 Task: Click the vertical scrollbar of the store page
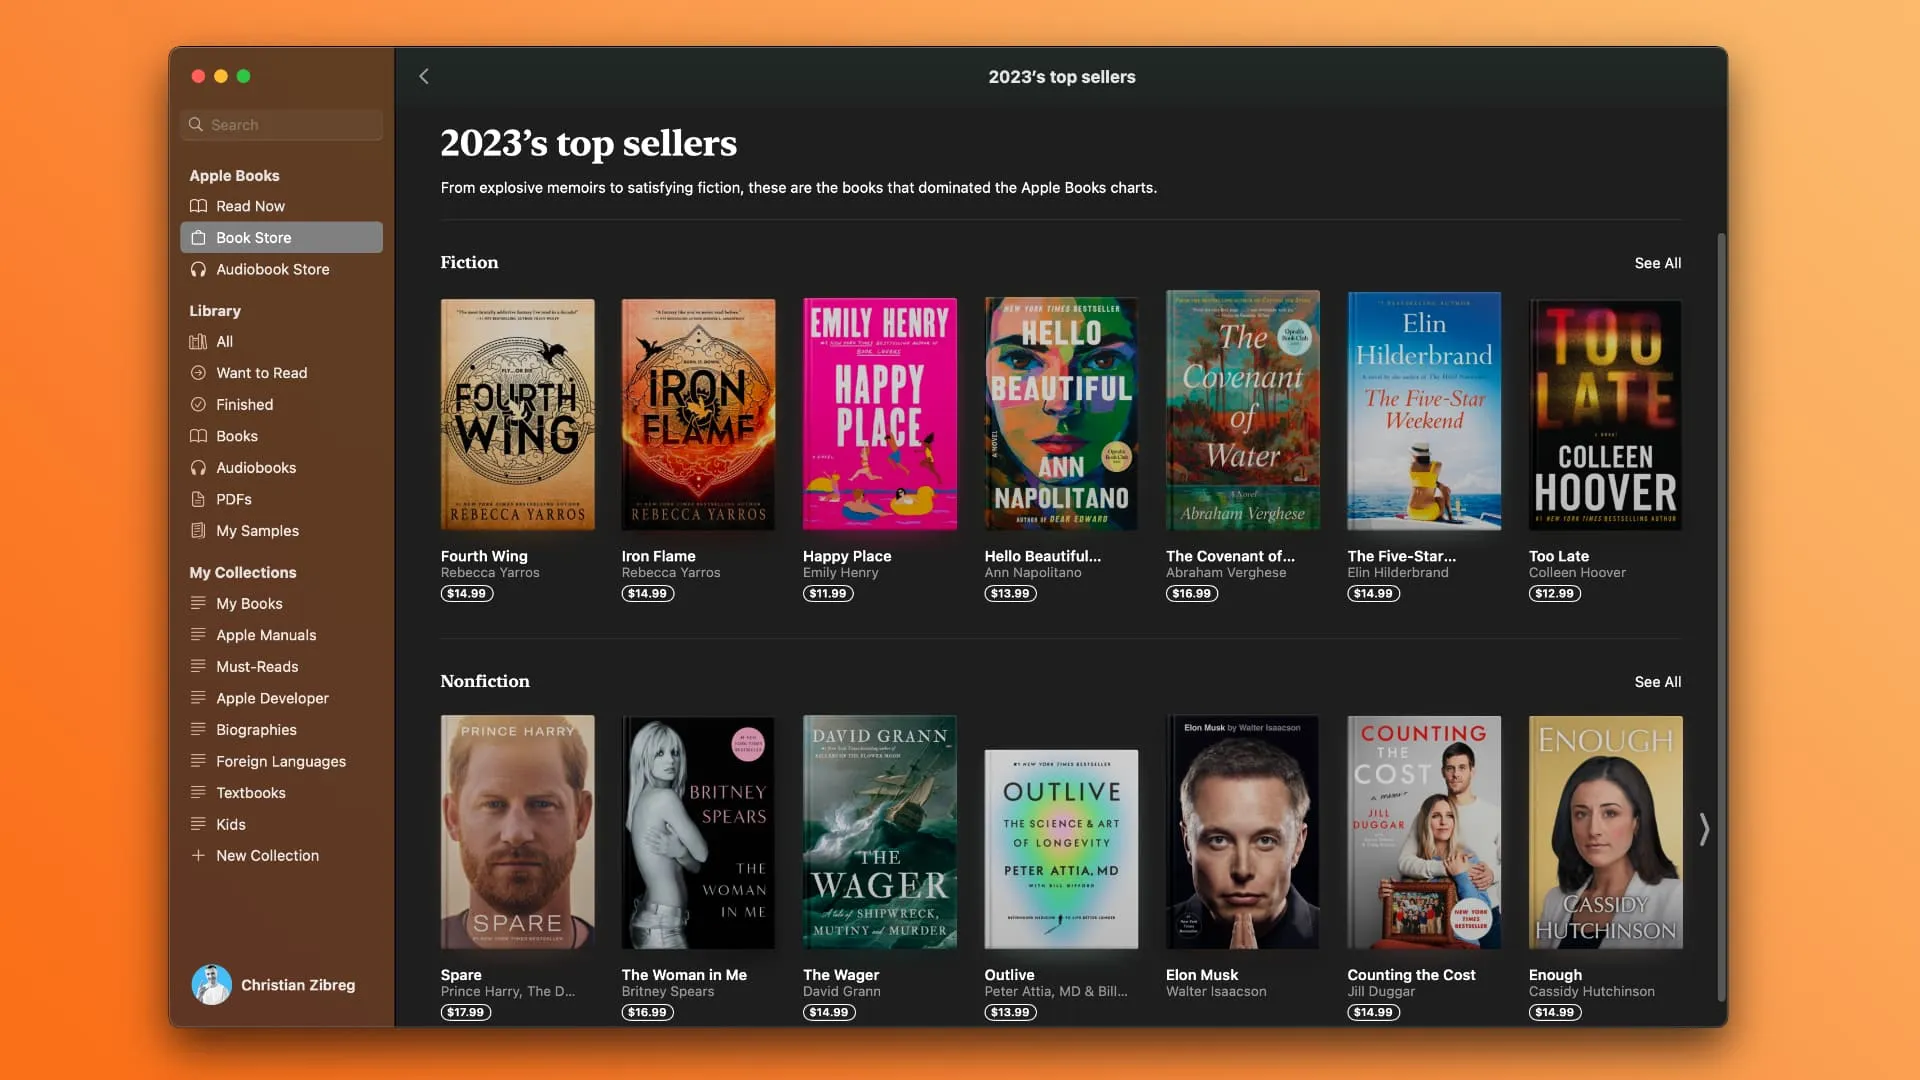pos(1721,615)
